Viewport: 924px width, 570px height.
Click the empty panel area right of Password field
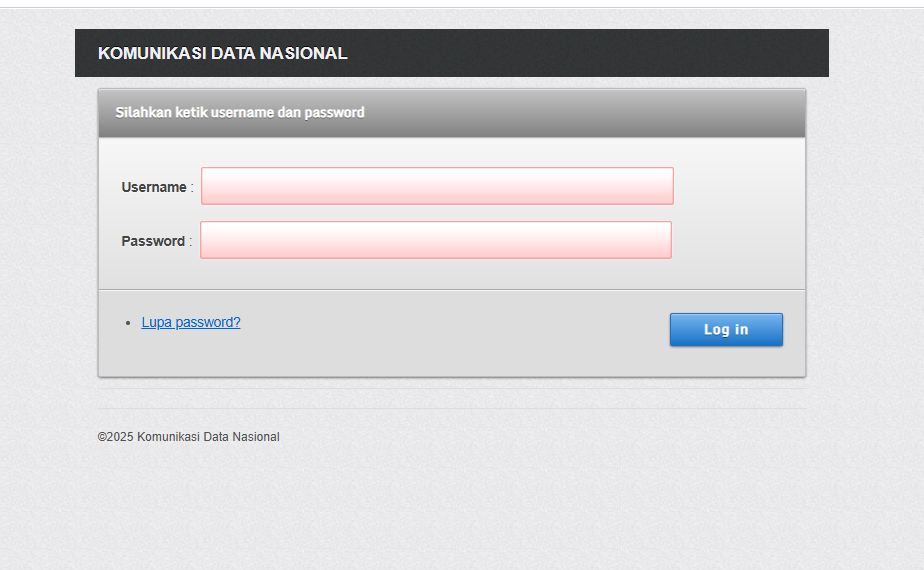pyautogui.click(x=740, y=240)
